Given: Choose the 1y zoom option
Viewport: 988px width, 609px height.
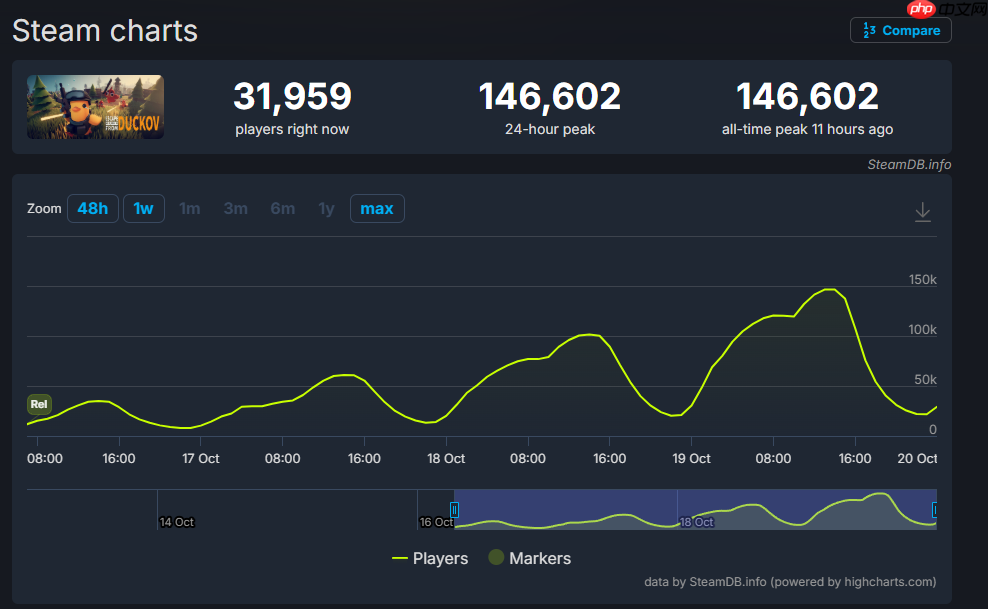Looking at the screenshot, I should click(326, 209).
